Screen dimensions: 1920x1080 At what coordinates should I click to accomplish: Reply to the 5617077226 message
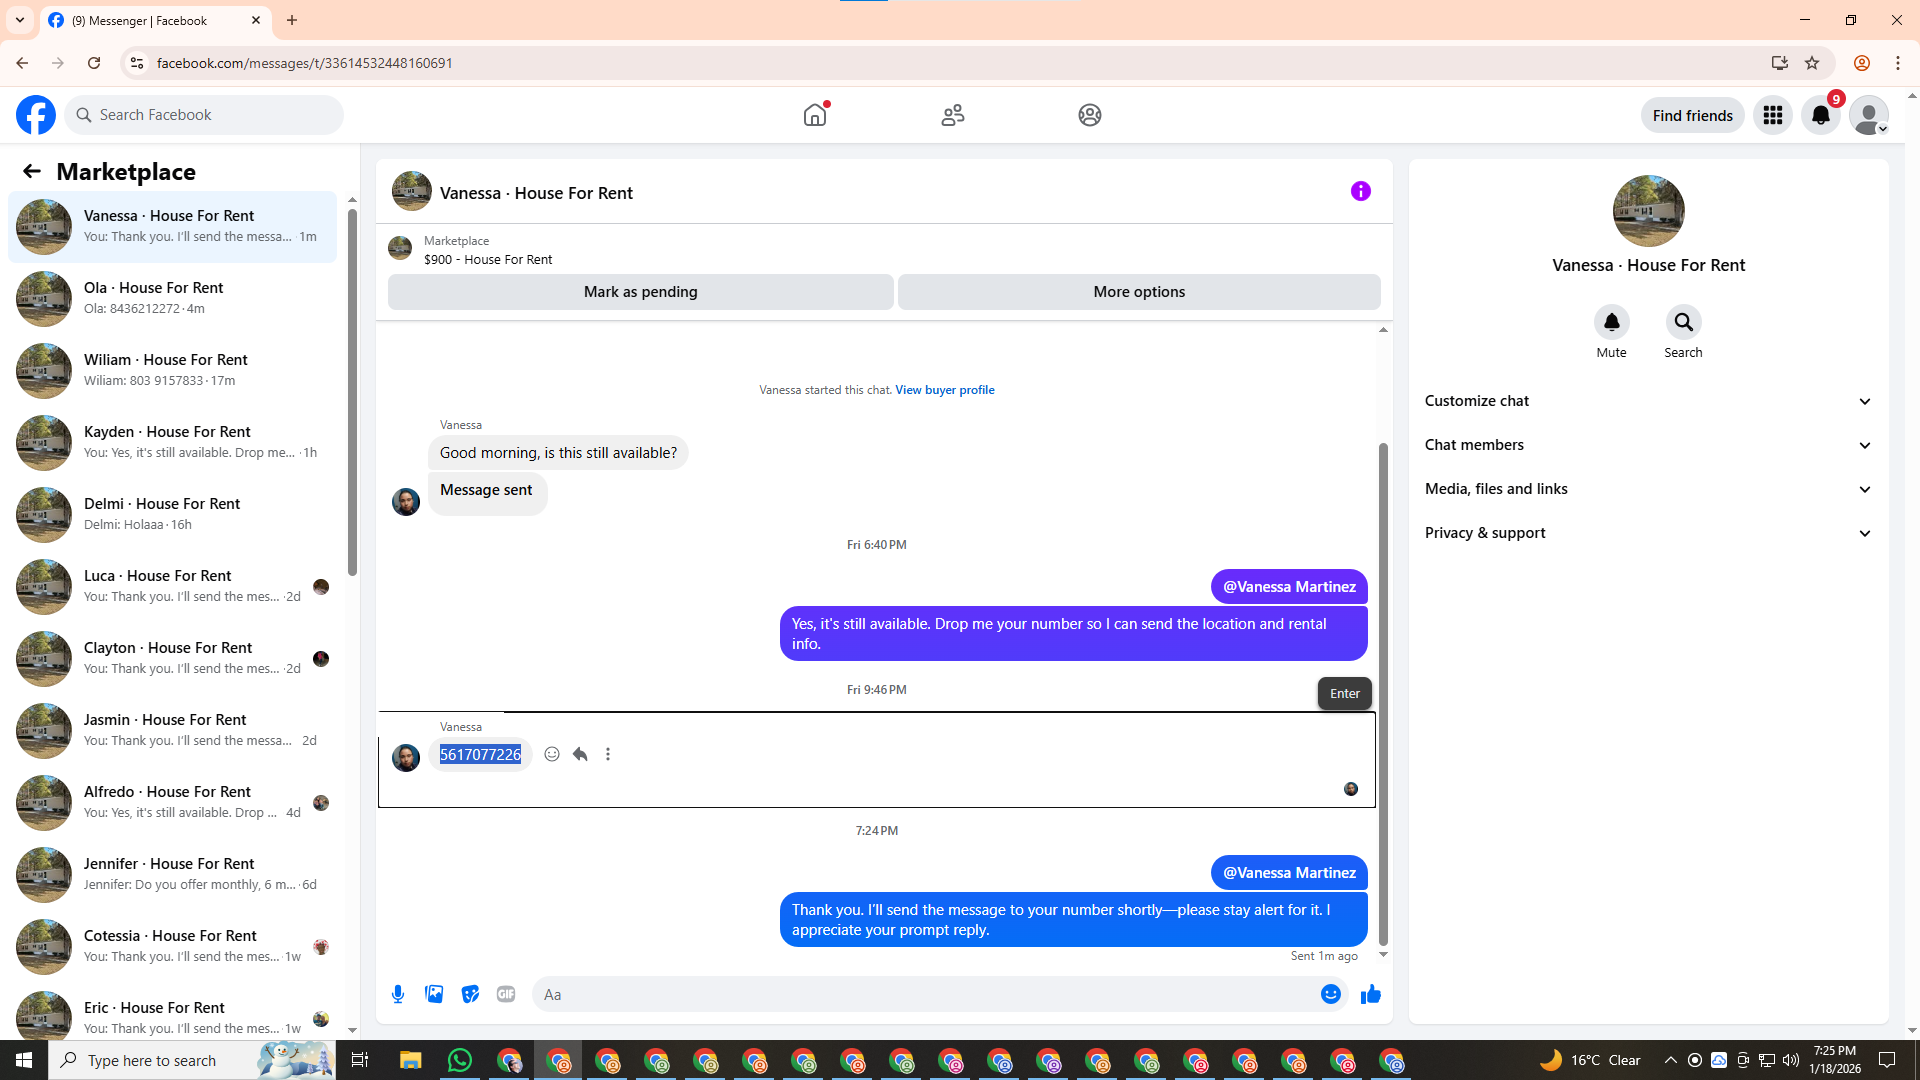580,754
